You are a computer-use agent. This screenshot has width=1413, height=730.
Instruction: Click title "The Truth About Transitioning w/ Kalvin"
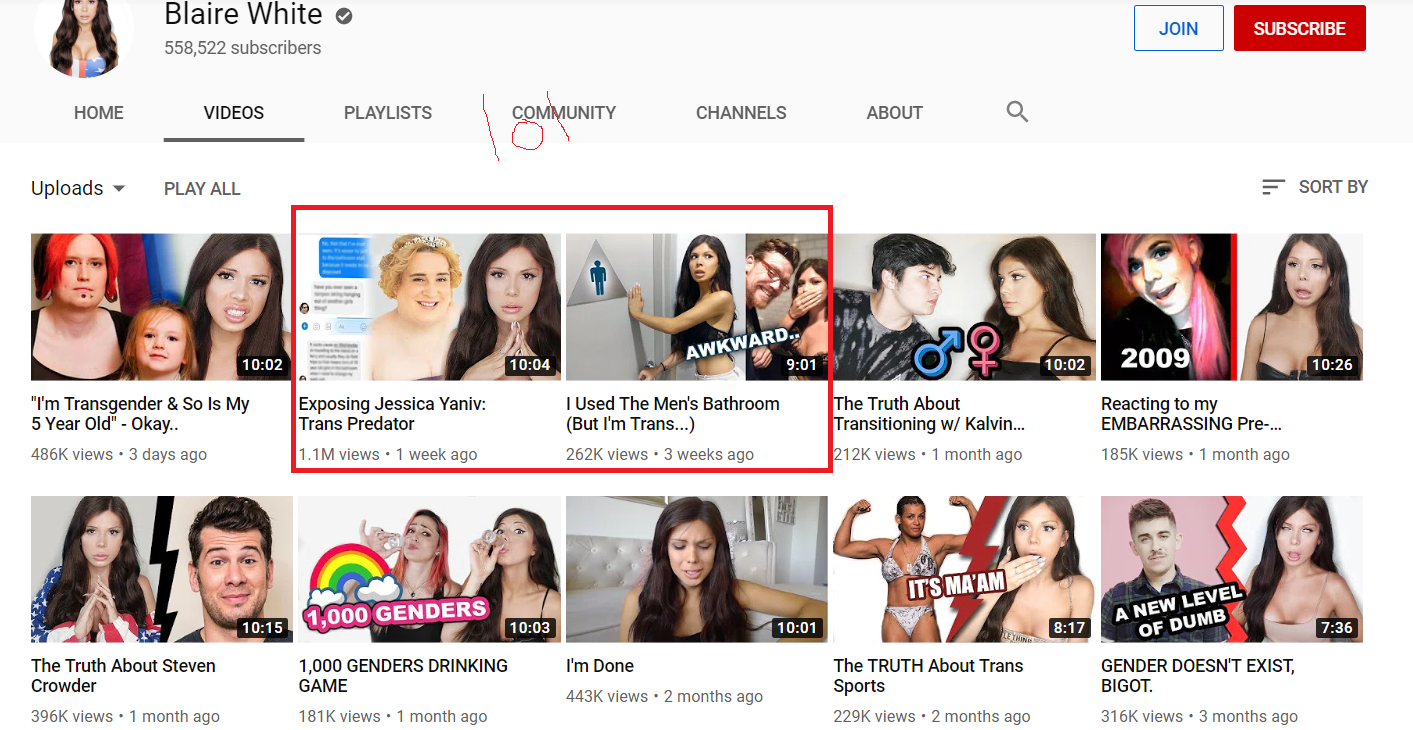pos(930,414)
